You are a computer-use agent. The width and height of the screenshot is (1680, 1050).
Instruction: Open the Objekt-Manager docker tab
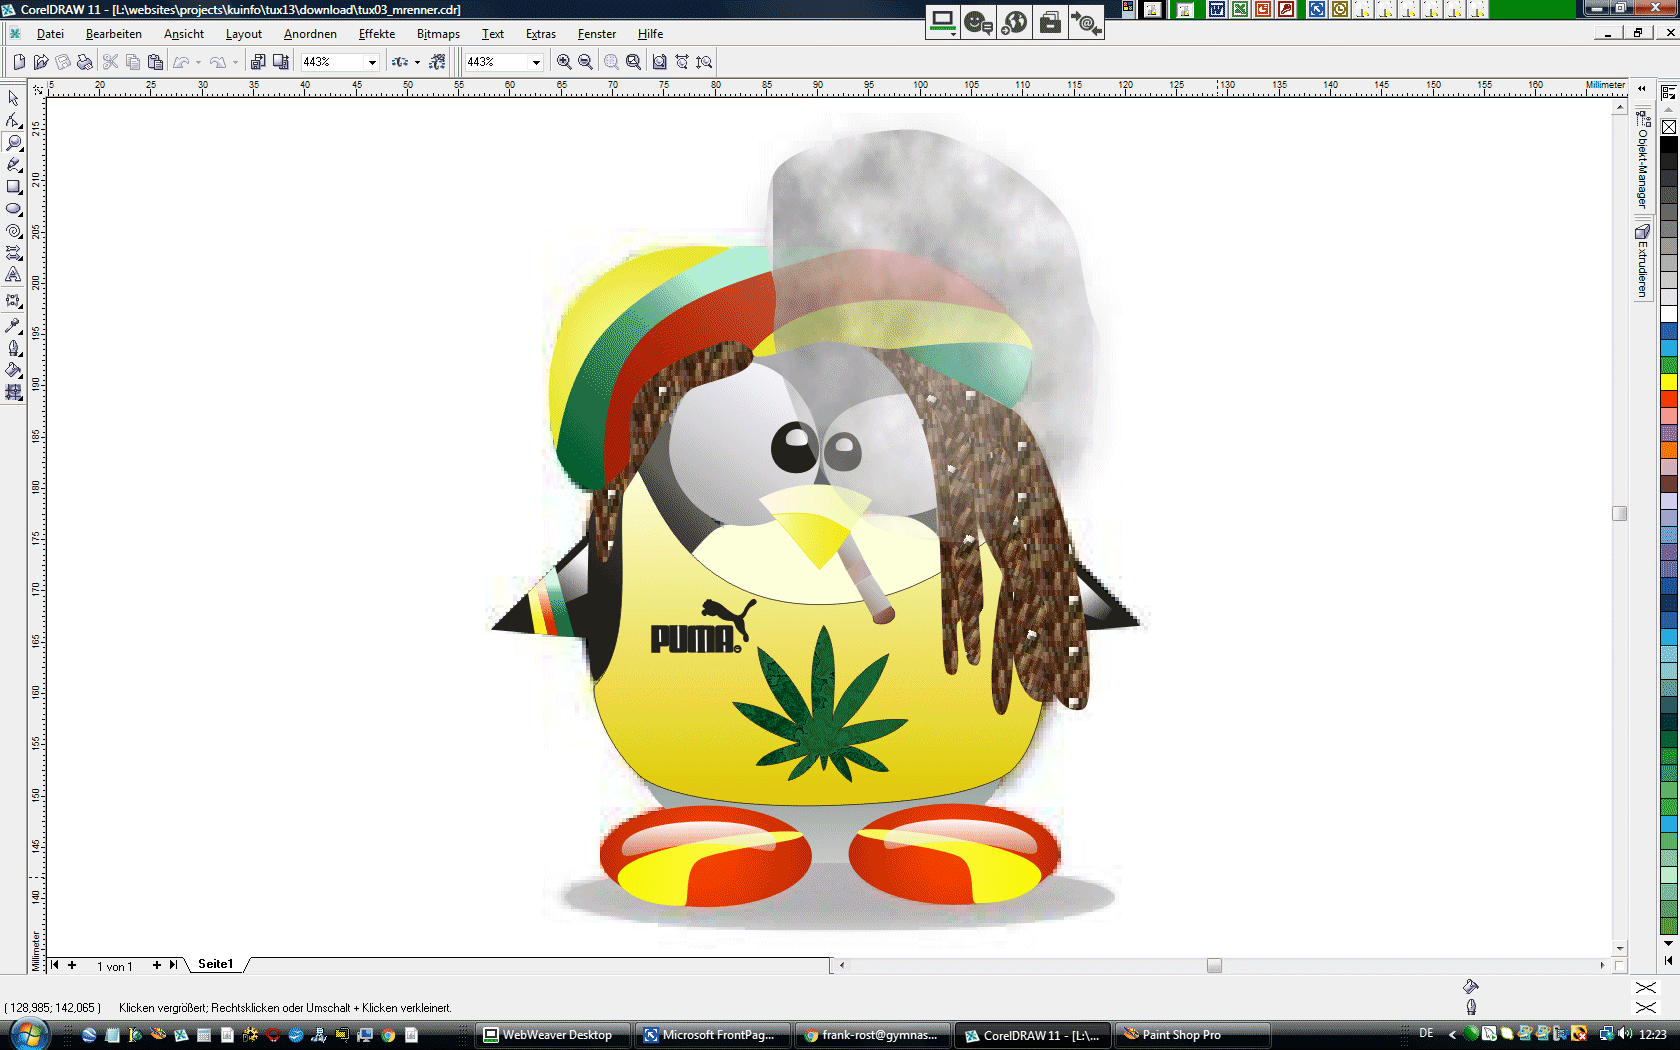[x=1642, y=160]
